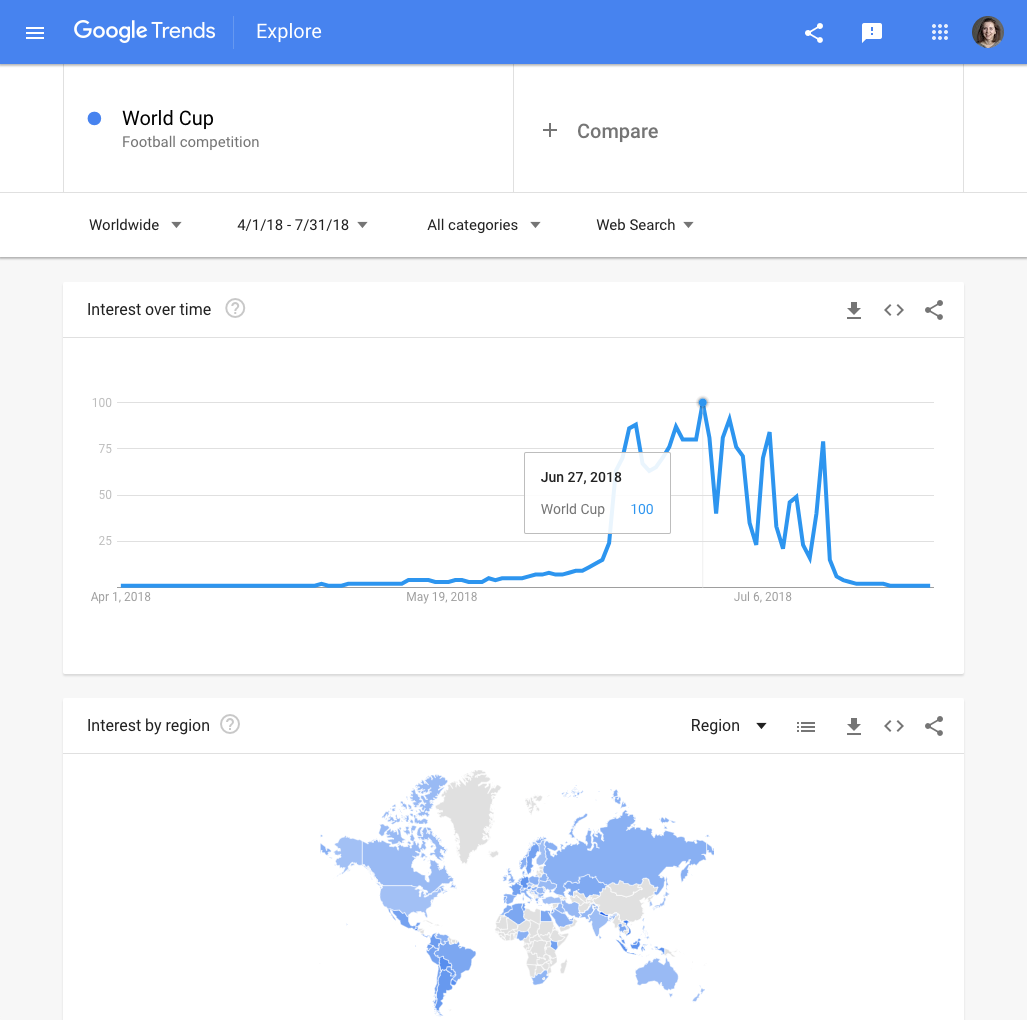This screenshot has height=1020, width=1027.
Task: Click the Apr 1, 2018 axis label
Action: coord(121,597)
